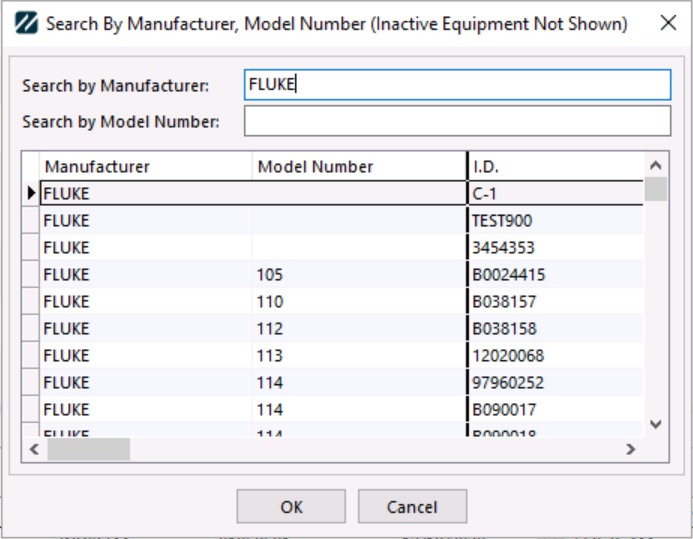The image size is (693, 539).
Task: Click the Search by Manufacturer field
Action: [x=457, y=85]
